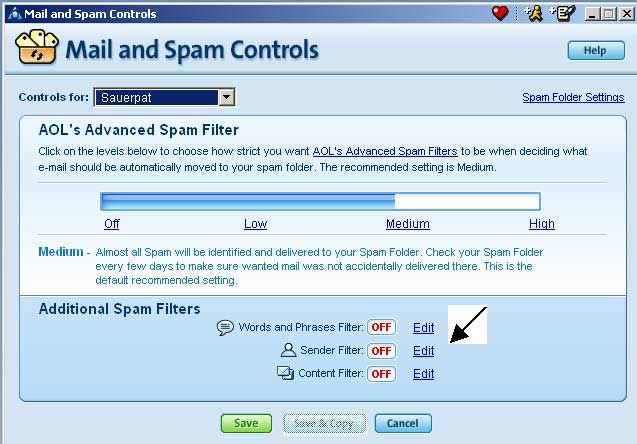Click the Additional Spam Filters heading
The height and width of the screenshot is (444, 637).
pos(119,309)
